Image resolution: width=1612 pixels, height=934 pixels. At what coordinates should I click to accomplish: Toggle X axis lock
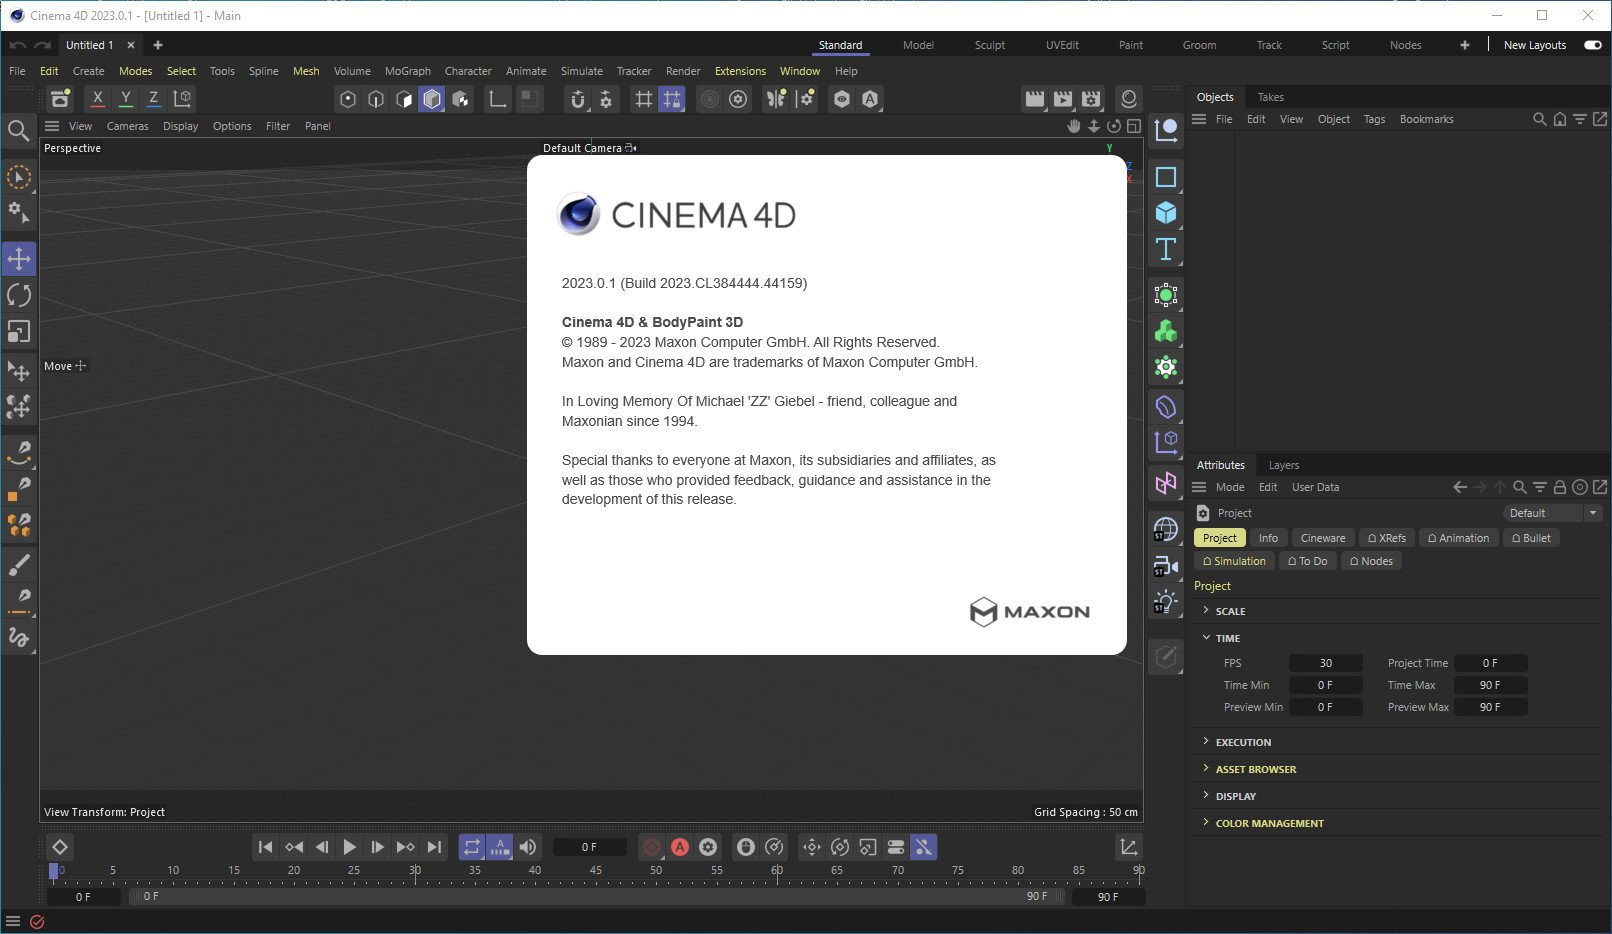(x=97, y=99)
